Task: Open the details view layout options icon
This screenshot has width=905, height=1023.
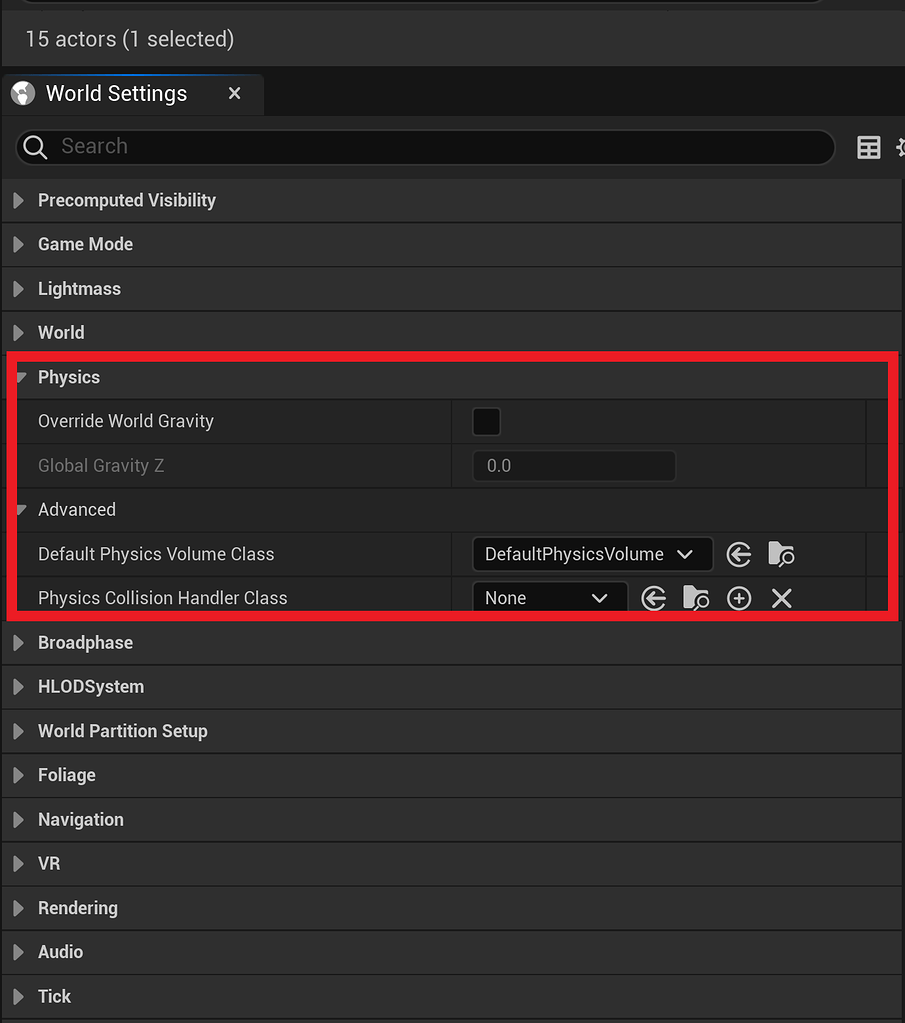Action: [869, 147]
